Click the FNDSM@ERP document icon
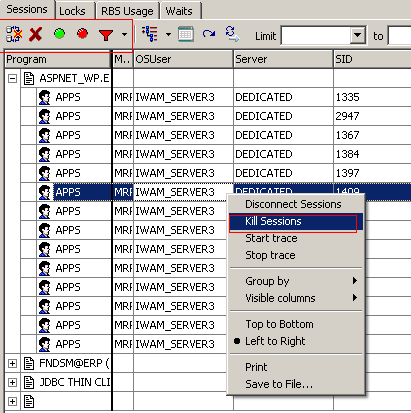The height and width of the screenshot is (413, 411). click(29, 363)
